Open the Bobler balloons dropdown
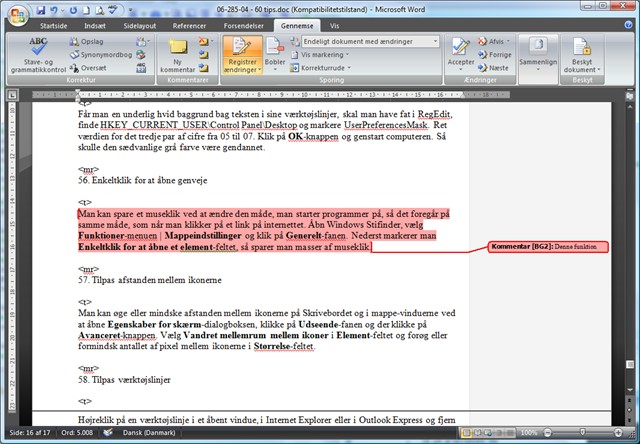The image size is (640, 444). click(x=274, y=54)
